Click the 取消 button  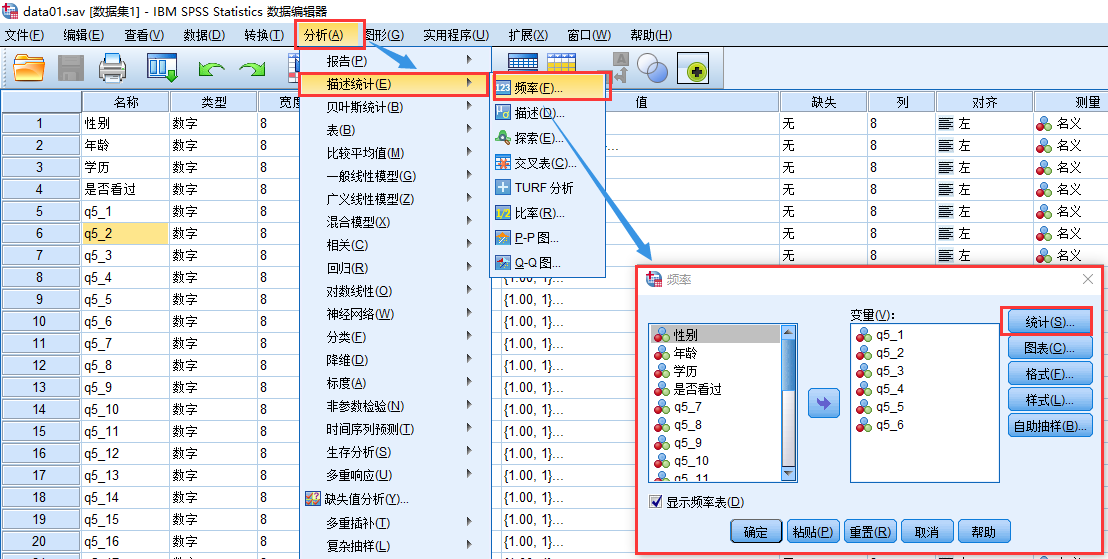(926, 531)
